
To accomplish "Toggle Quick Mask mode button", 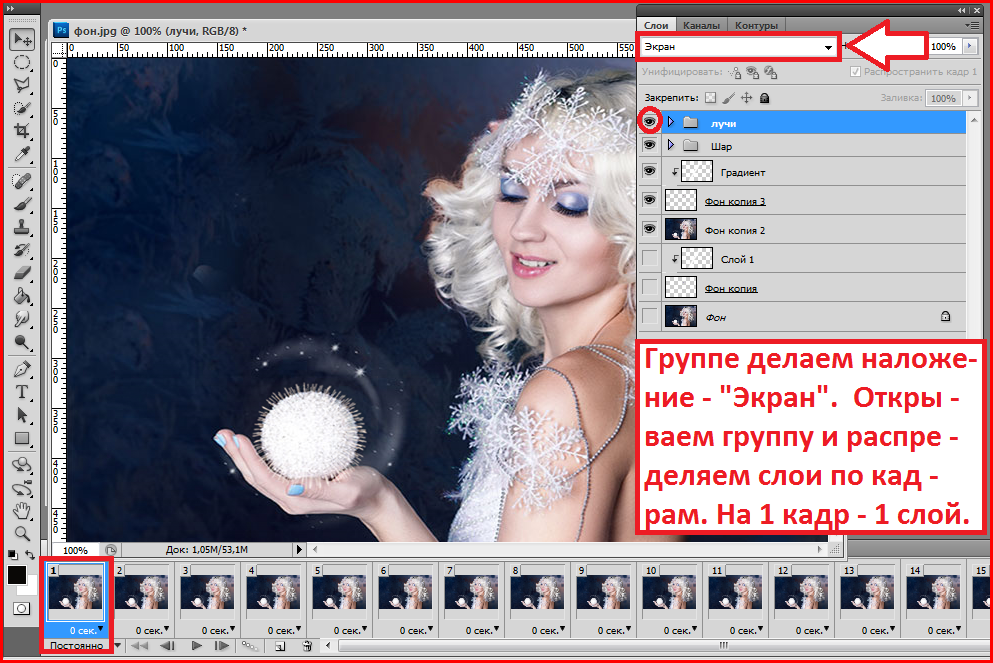I will tap(21, 609).
